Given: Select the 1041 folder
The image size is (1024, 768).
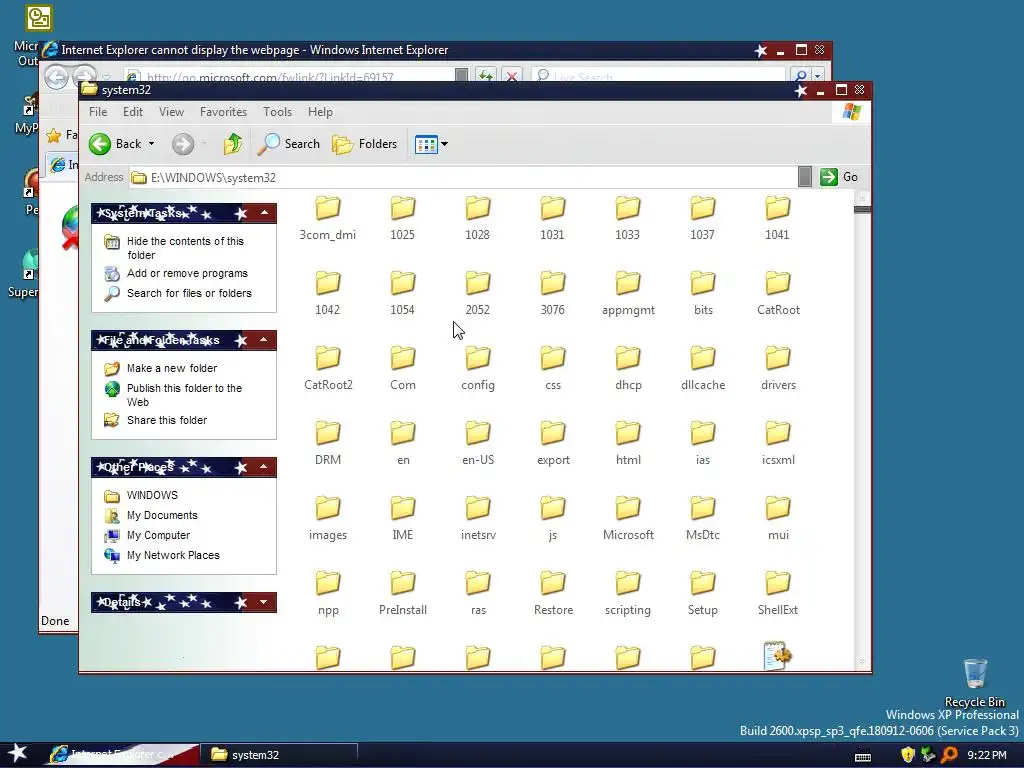Looking at the screenshot, I should coord(777,218).
